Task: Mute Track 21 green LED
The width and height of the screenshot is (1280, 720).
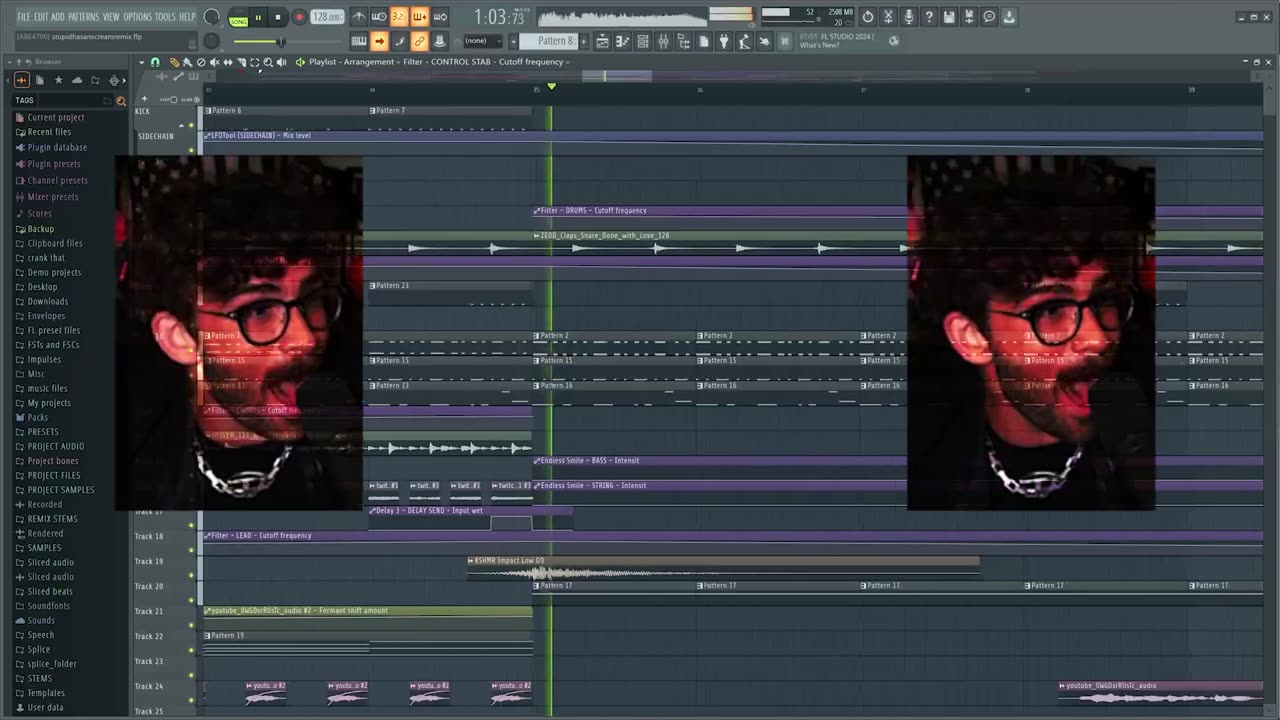Action: [191, 624]
